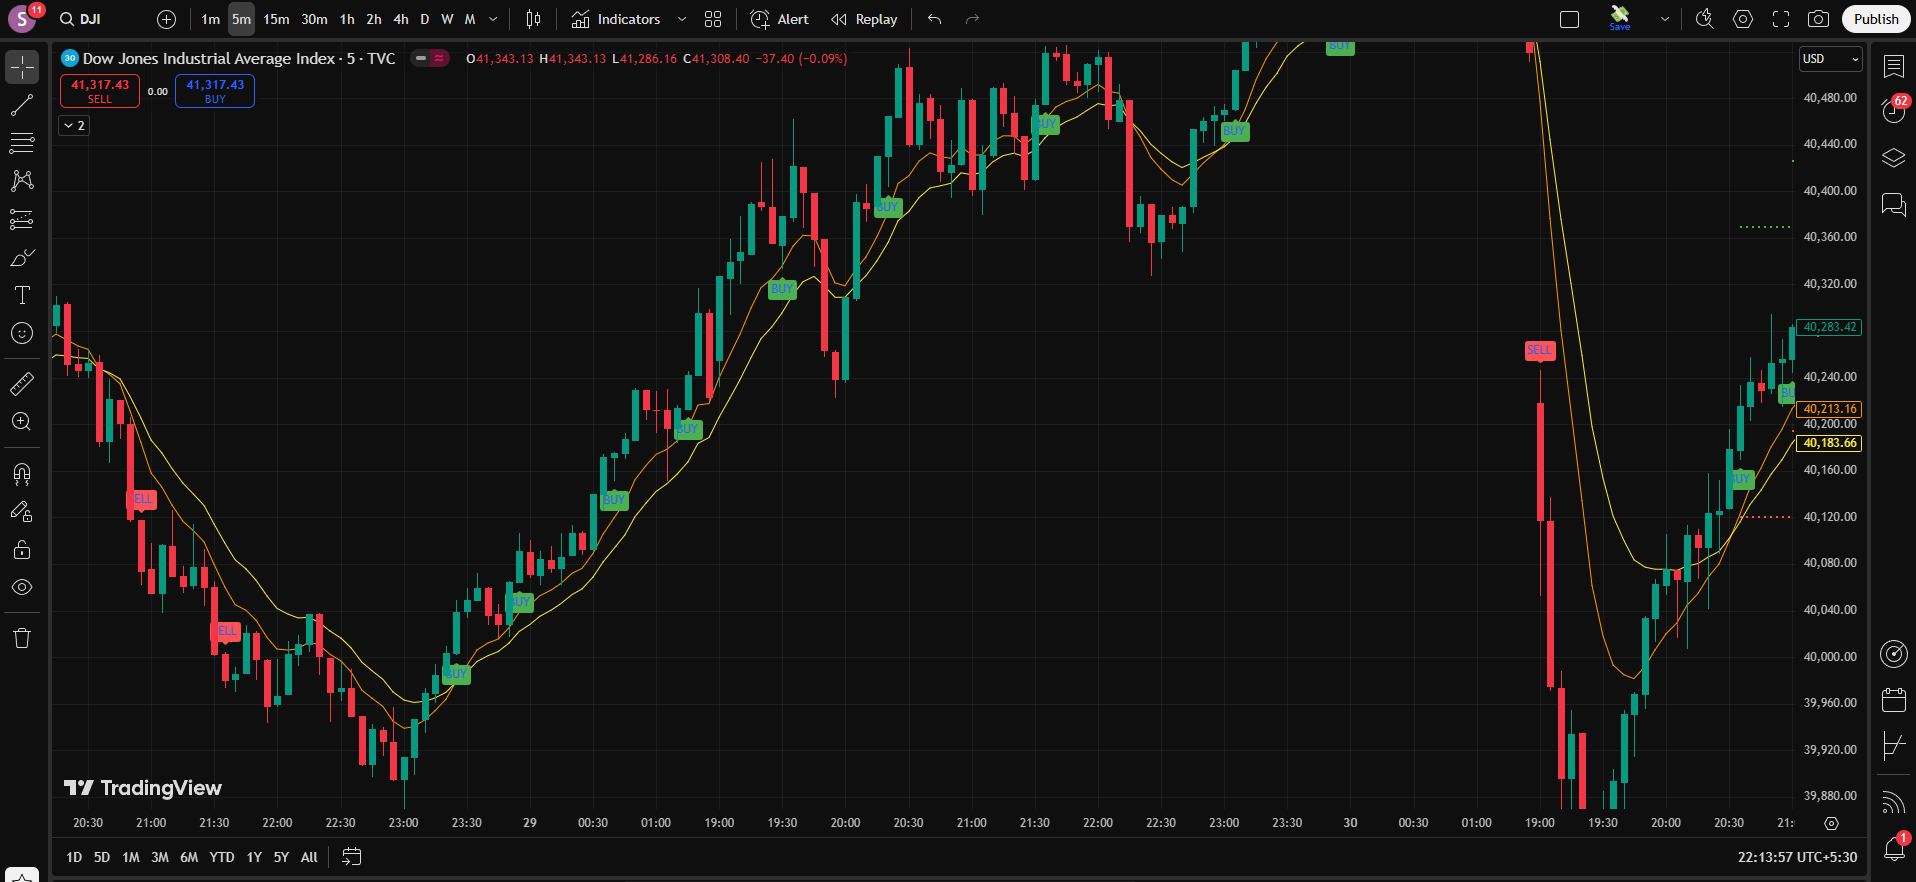Select the text annotation tool
The width and height of the screenshot is (1916, 882).
22,295
